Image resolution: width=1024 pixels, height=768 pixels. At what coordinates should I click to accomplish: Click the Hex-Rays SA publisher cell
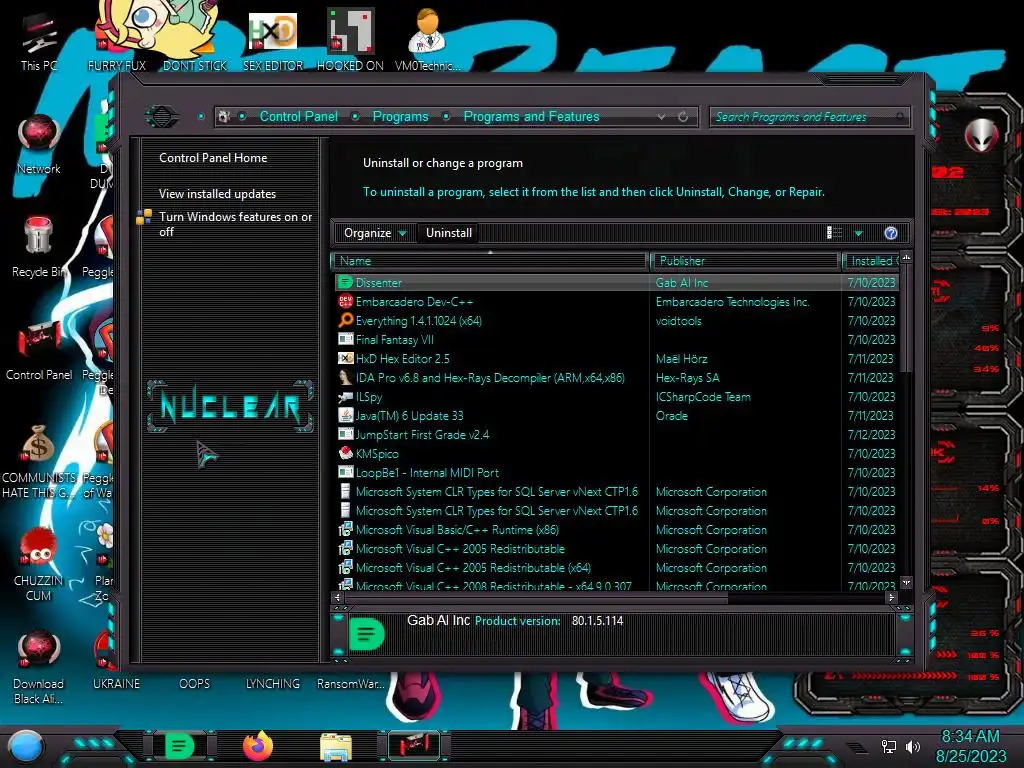click(688, 377)
